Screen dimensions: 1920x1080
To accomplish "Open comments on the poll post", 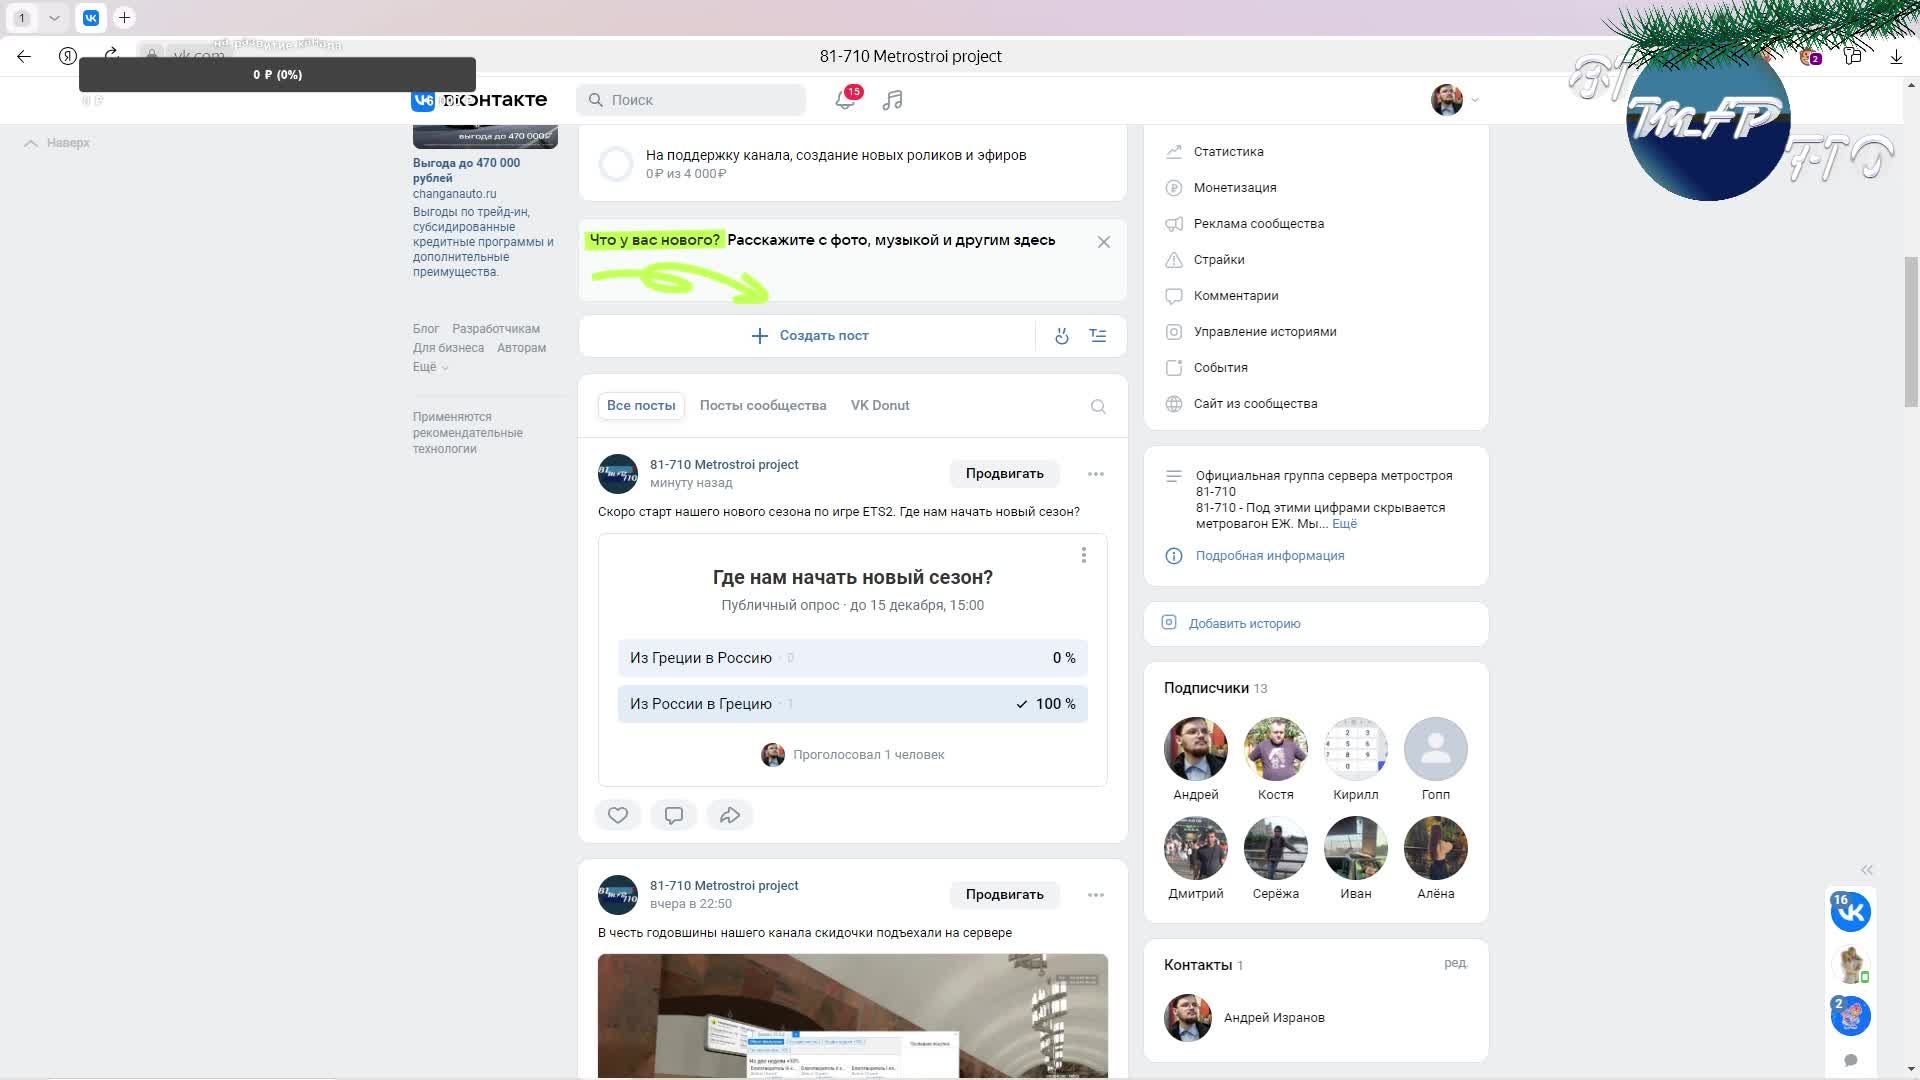I will pos(674,815).
